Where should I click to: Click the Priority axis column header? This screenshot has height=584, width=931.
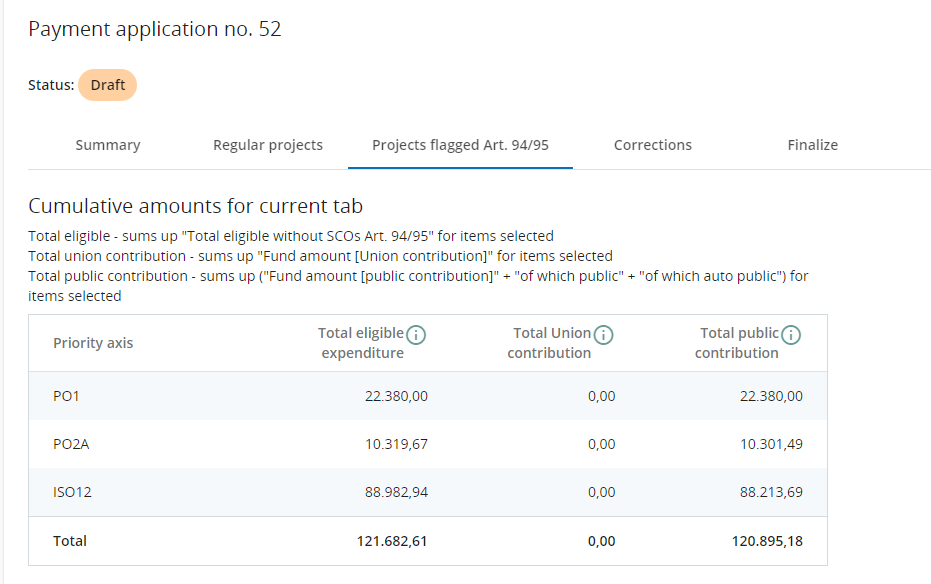click(93, 343)
